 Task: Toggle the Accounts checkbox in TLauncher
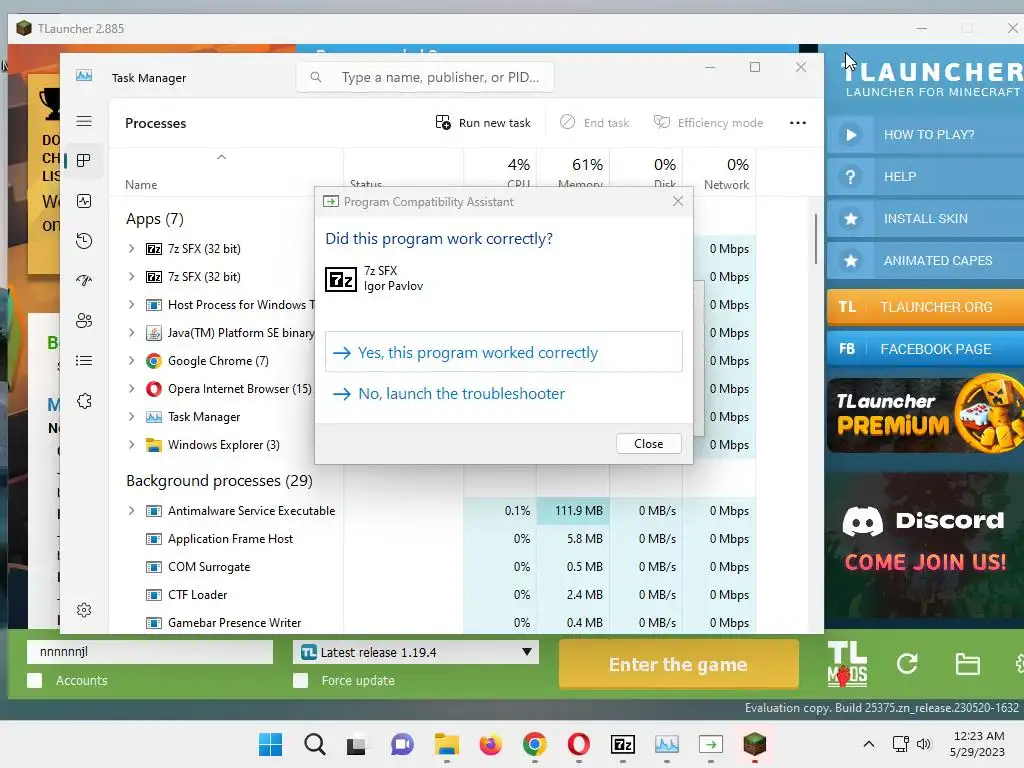35,680
